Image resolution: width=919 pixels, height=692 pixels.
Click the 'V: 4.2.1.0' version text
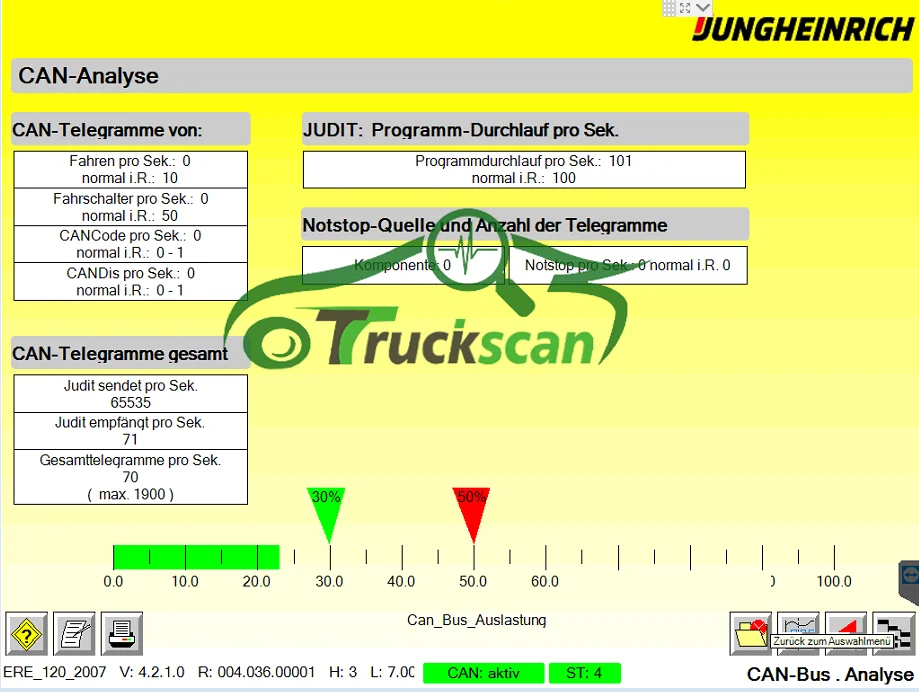click(x=152, y=672)
